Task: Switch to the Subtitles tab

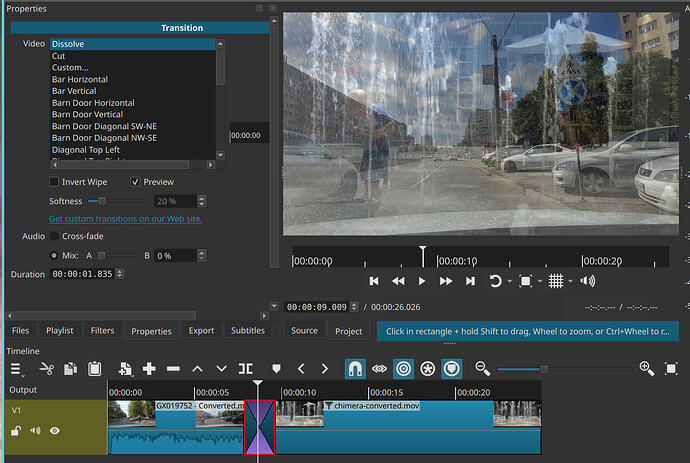Action: [248, 331]
